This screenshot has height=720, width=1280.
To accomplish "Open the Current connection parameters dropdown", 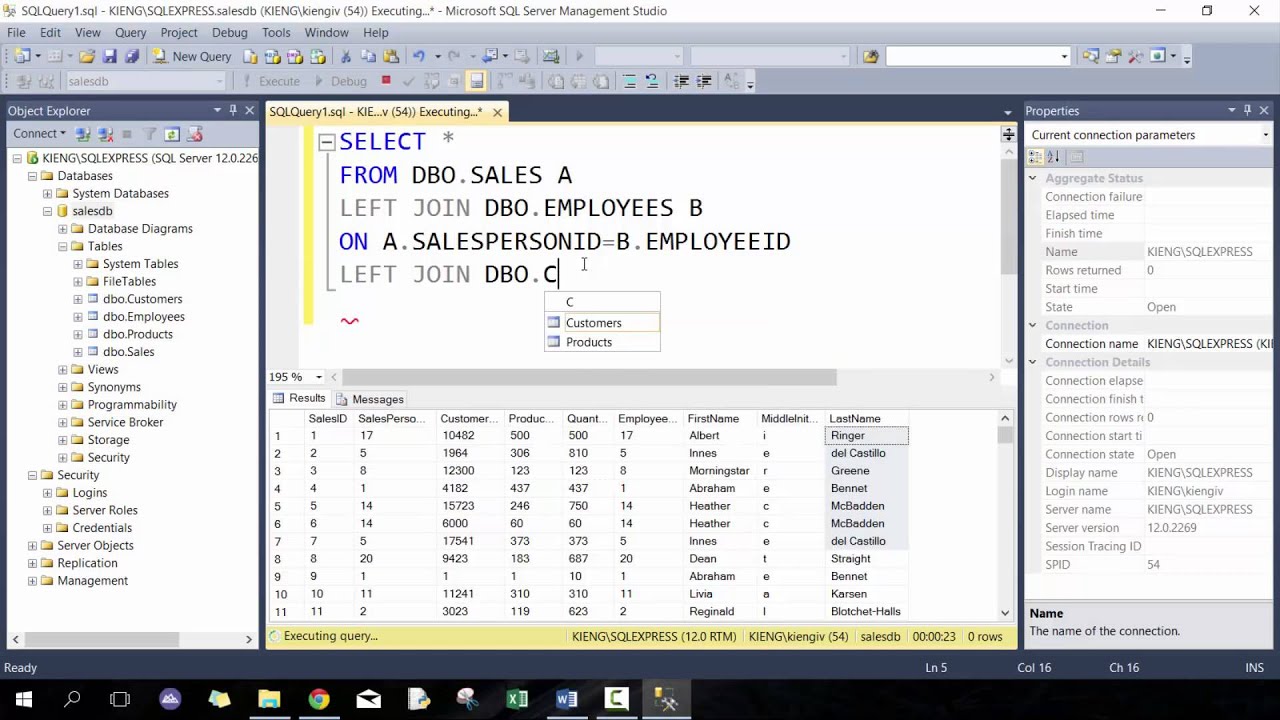I will point(1265,135).
